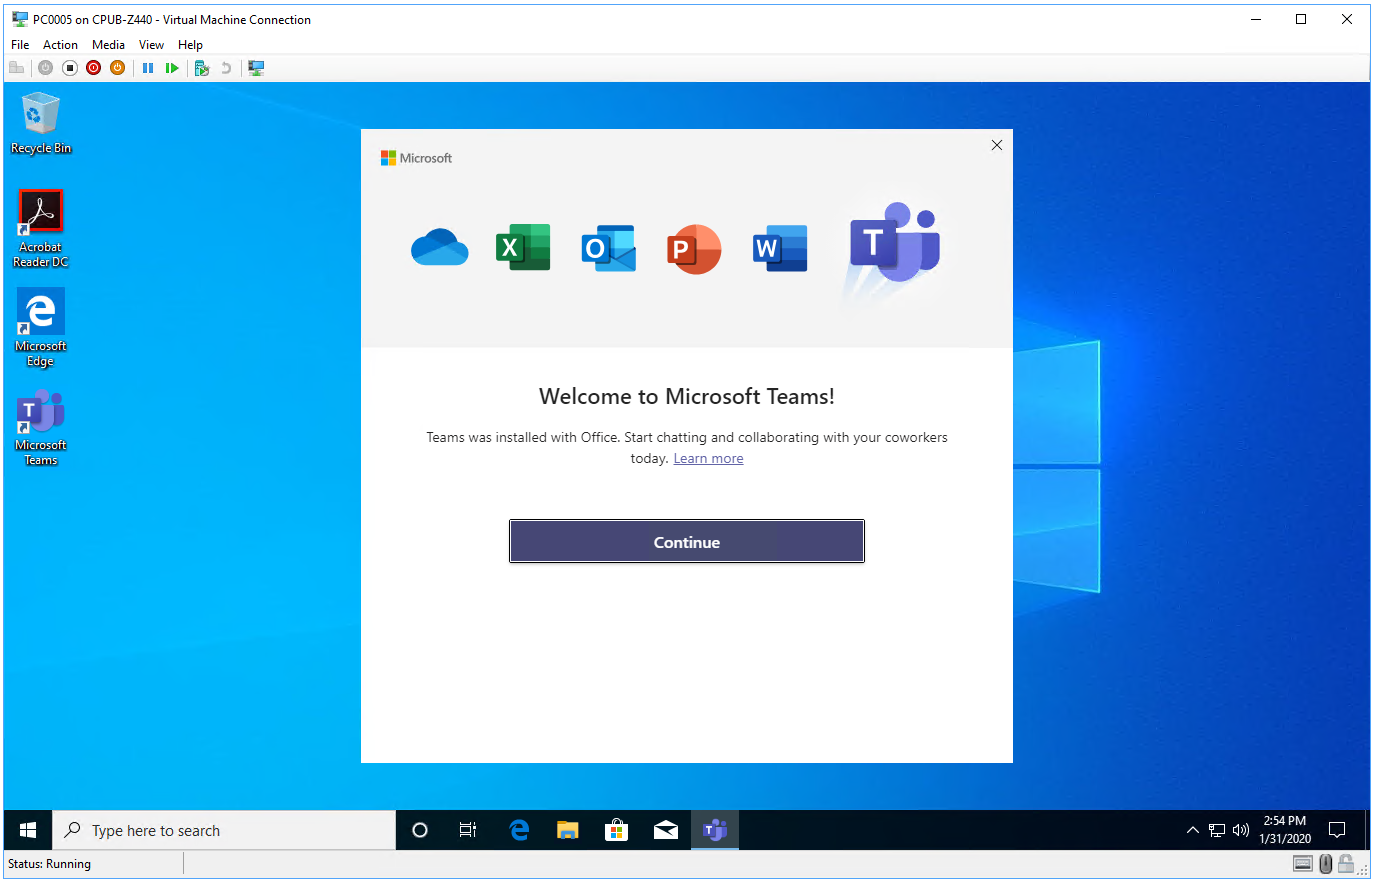The height and width of the screenshot is (886, 1377).
Task: Click the Excel icon in the Teams welcome dialog
Action: pos(522,247)
